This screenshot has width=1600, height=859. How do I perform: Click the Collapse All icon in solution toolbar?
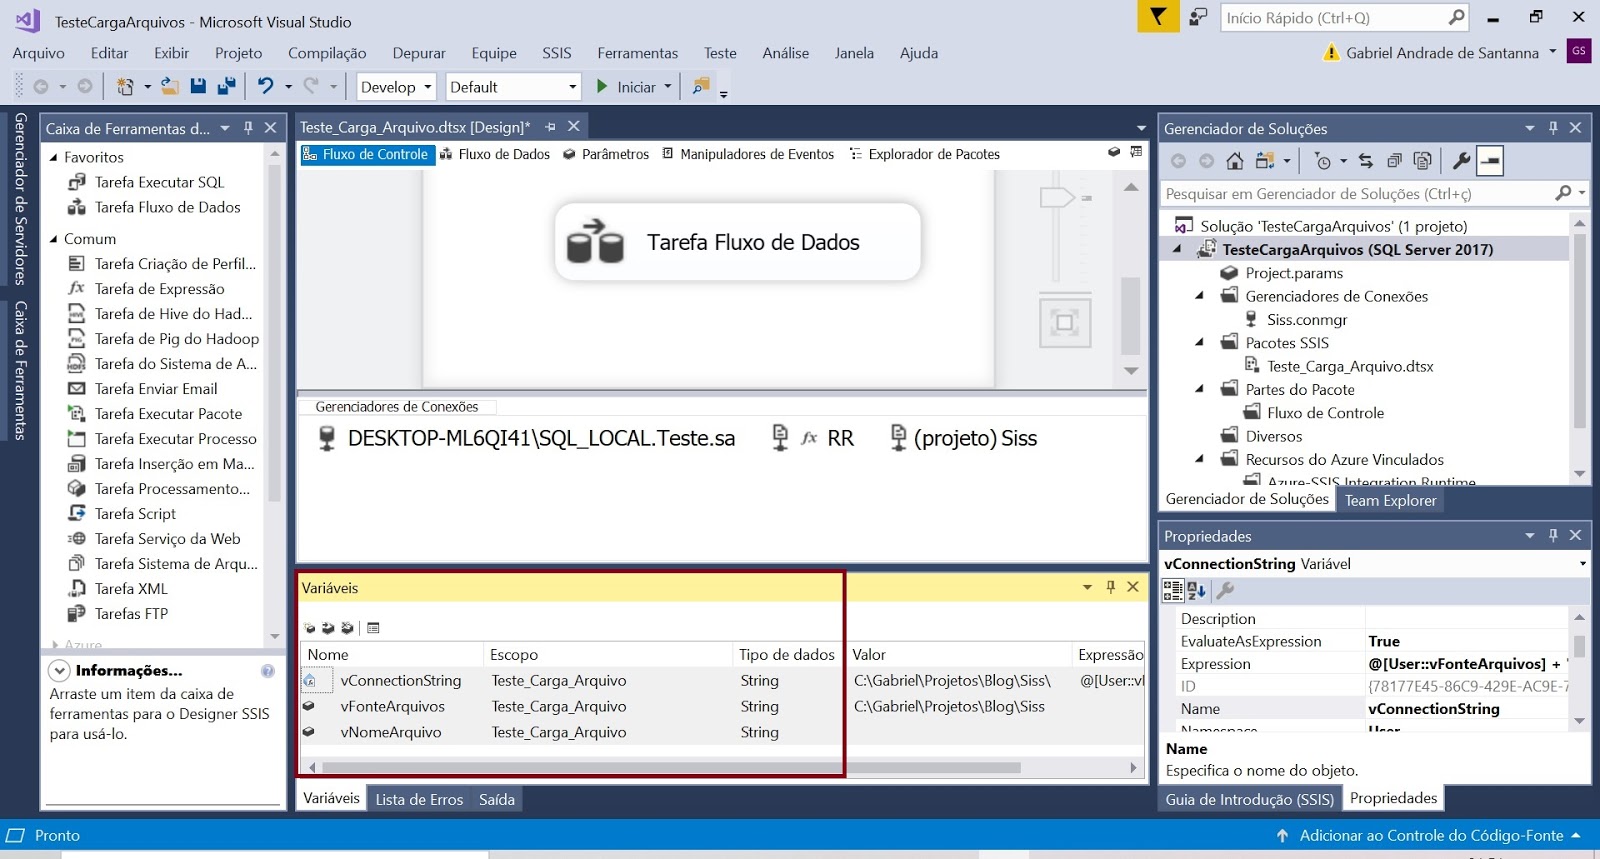pos(1394,161)
